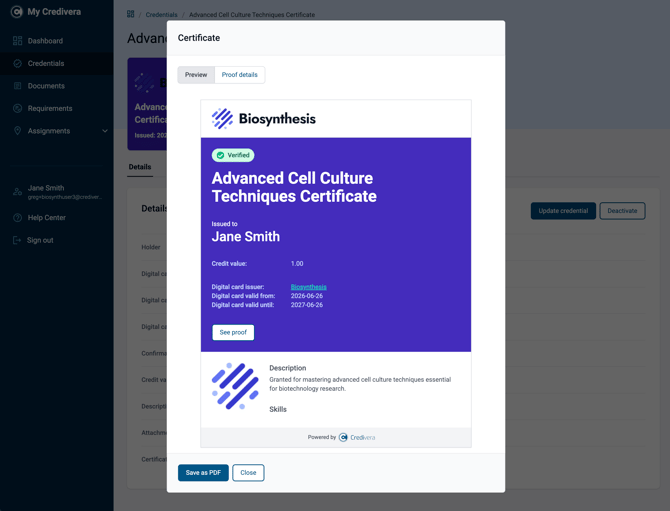Click the Deactivate button in background
The image size is (670, 511).
622,211
